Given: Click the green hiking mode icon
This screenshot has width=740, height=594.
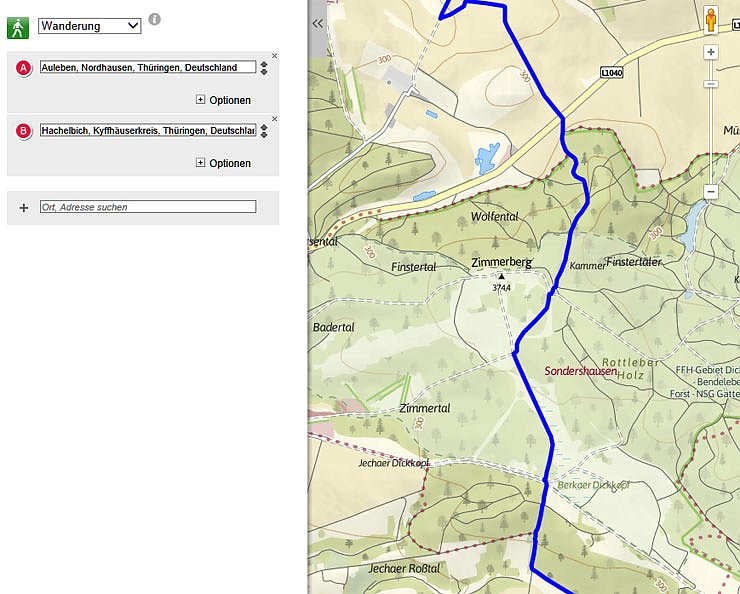Looking at the screenshot, I should [x=17, y=26].
